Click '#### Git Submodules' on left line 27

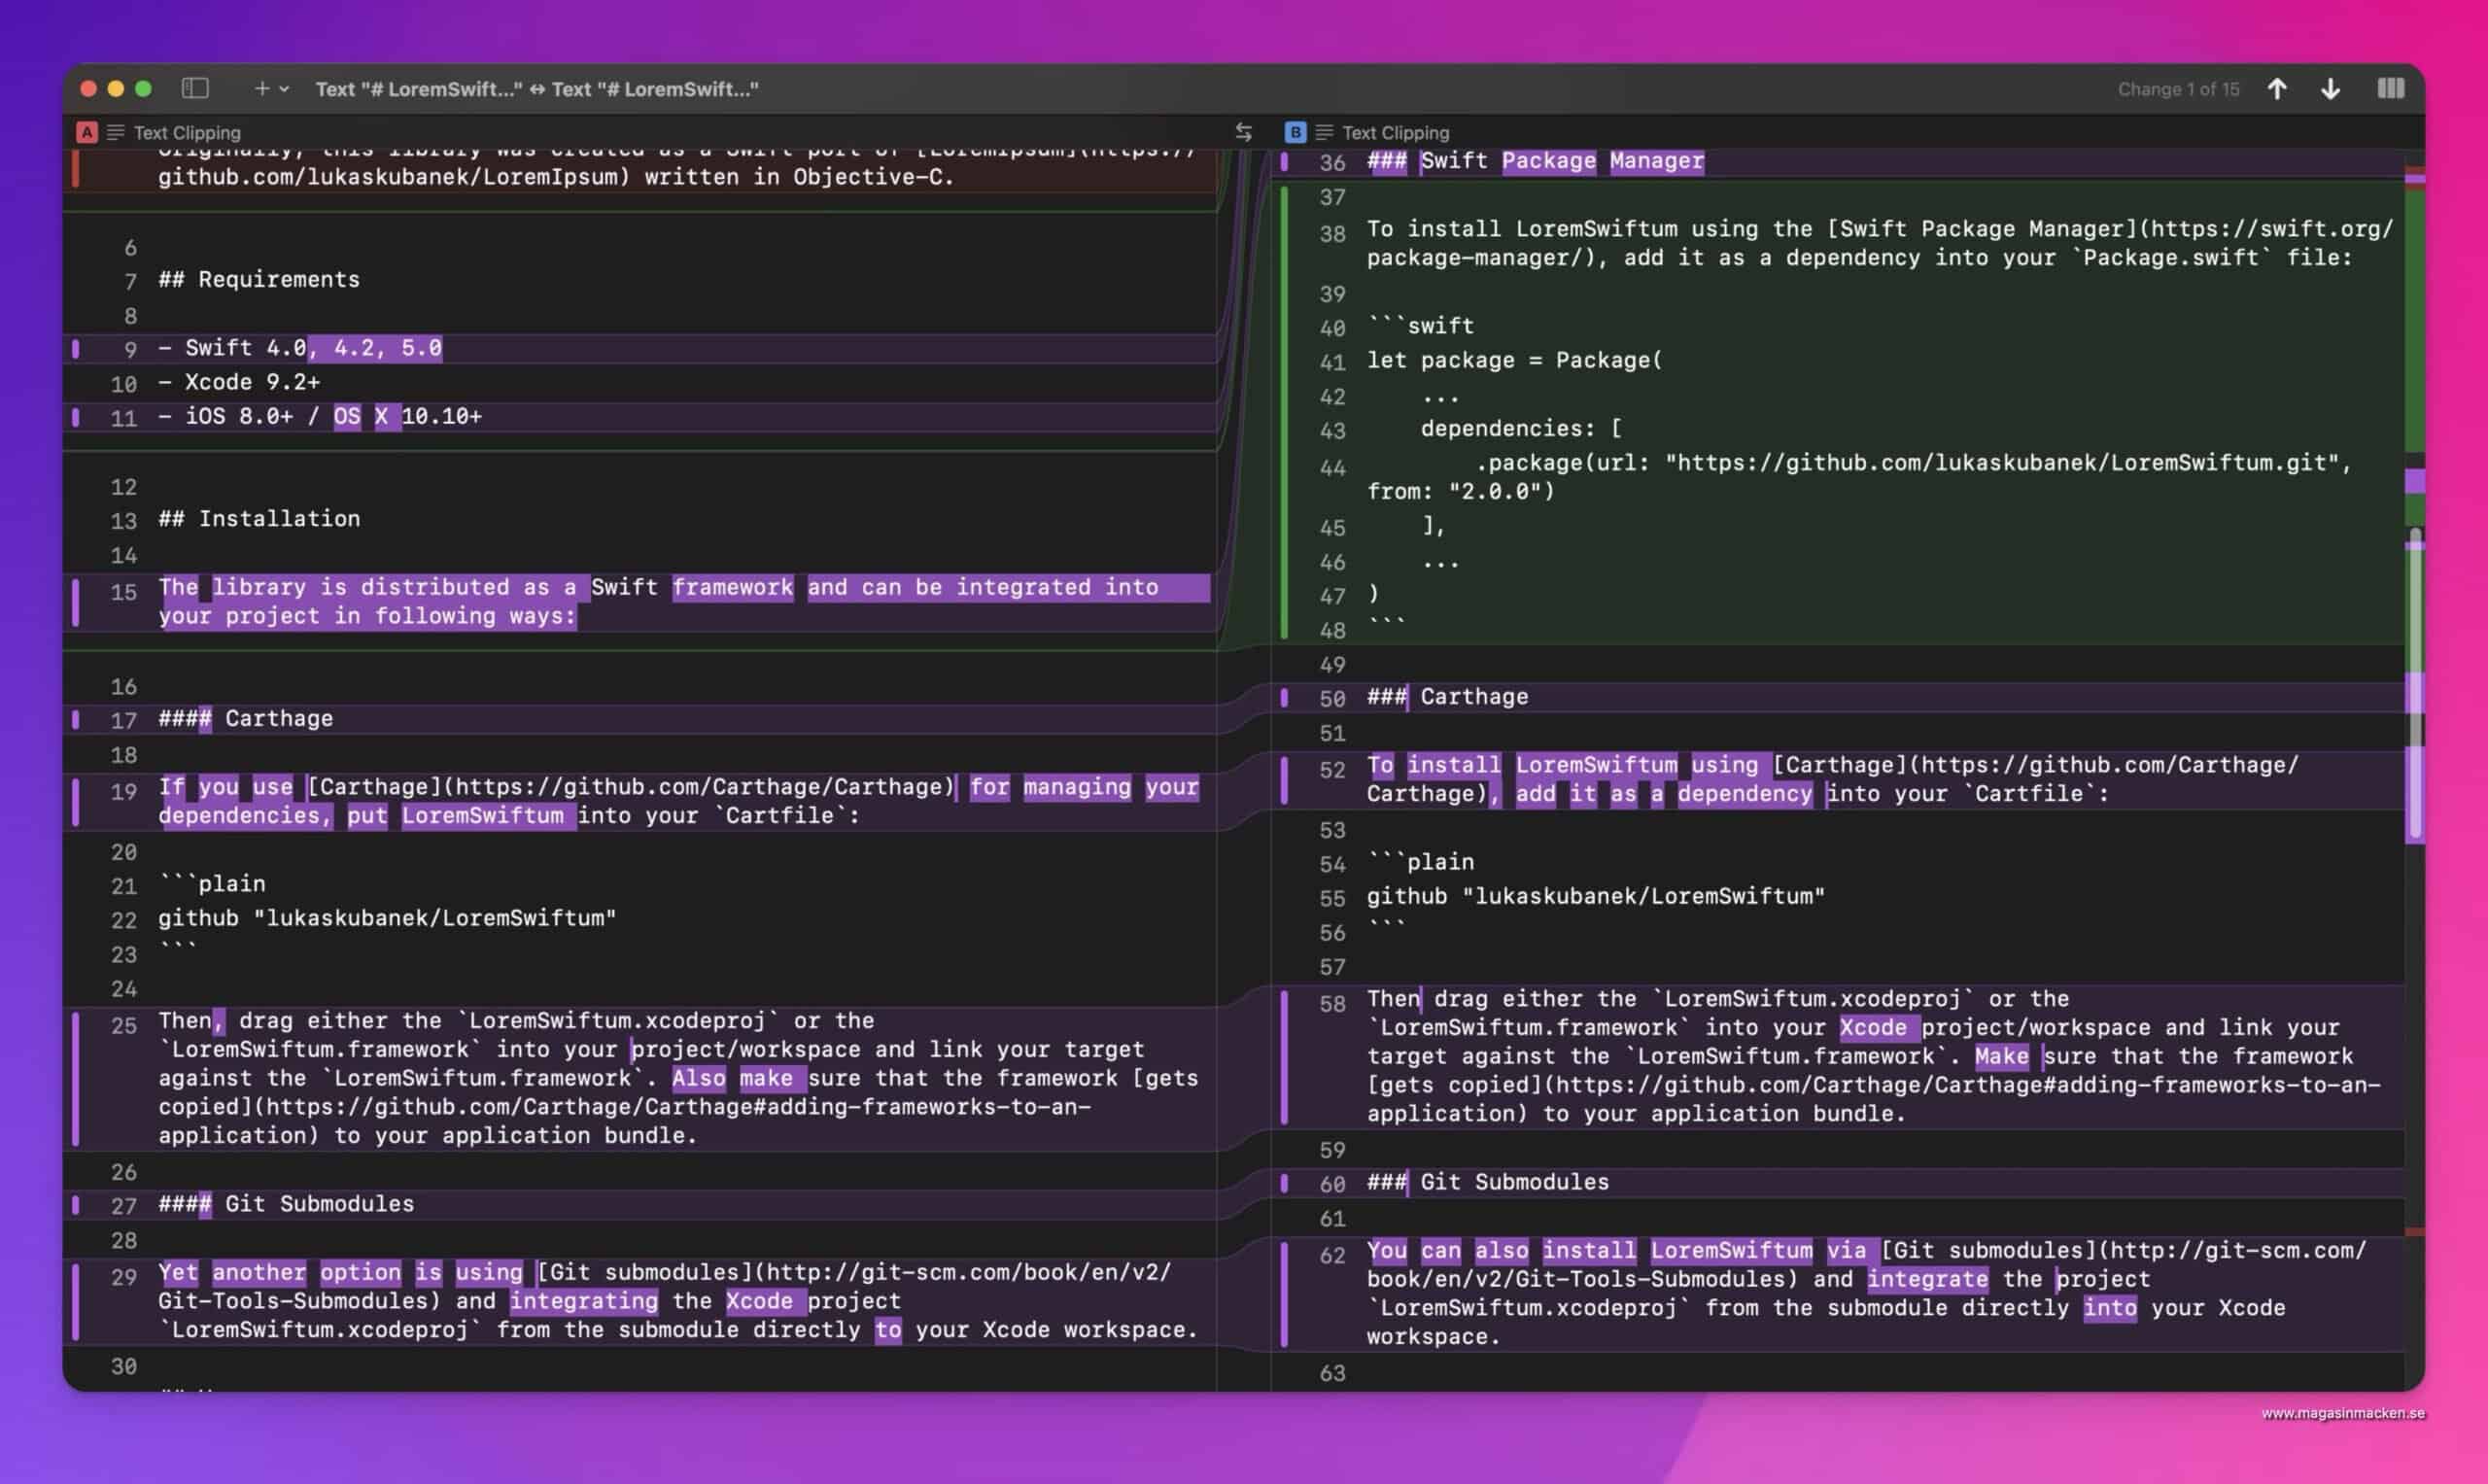pyautogui.click(x=286, y=1204)
